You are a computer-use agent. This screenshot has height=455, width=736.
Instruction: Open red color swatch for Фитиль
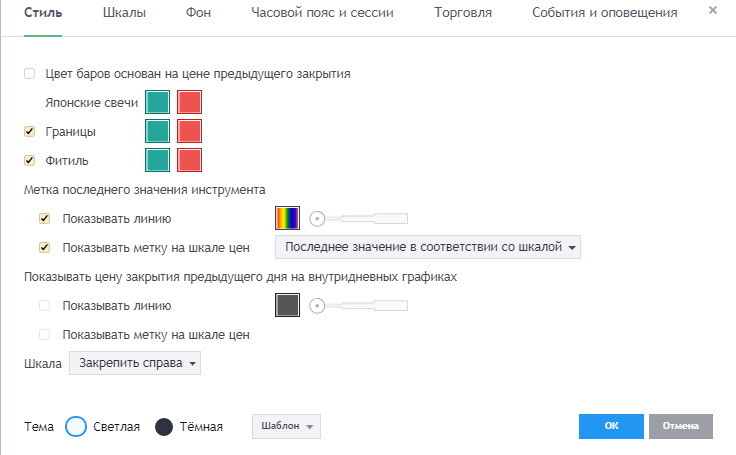point(189,160)
